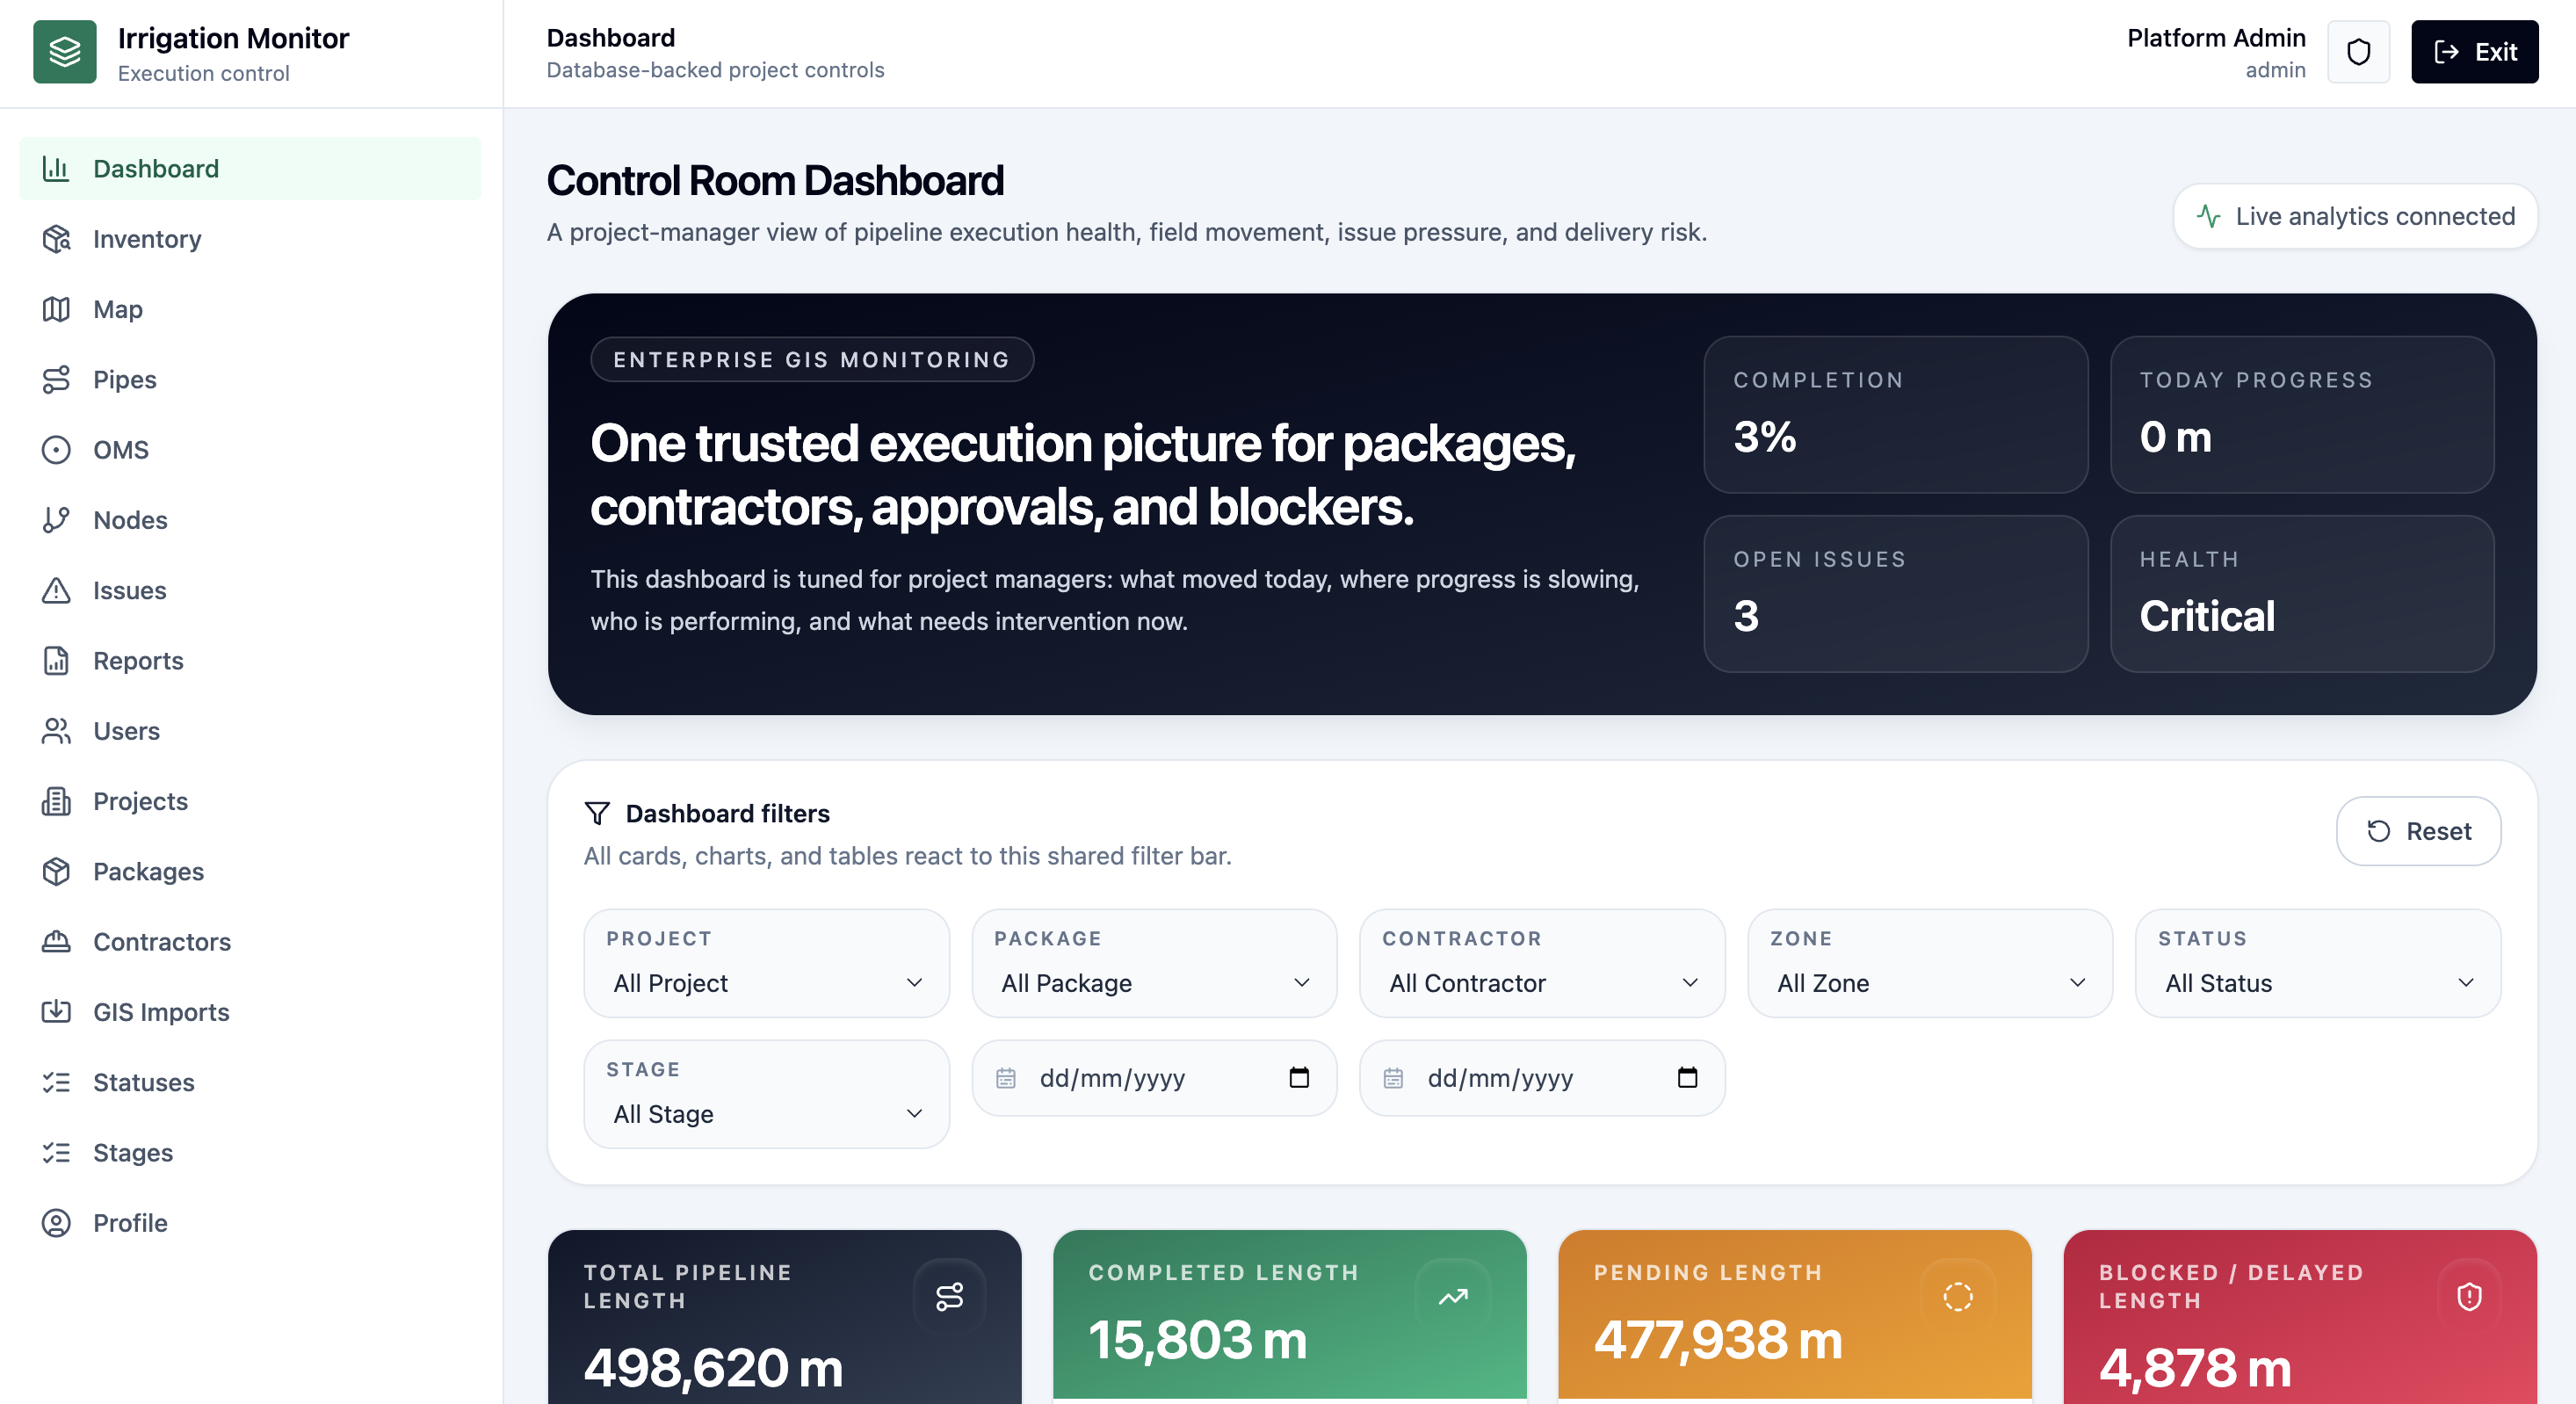Open GIS Imports in the sidebar
This screenshot has width=2576, height=1404.
click(x=250, y=1012)
